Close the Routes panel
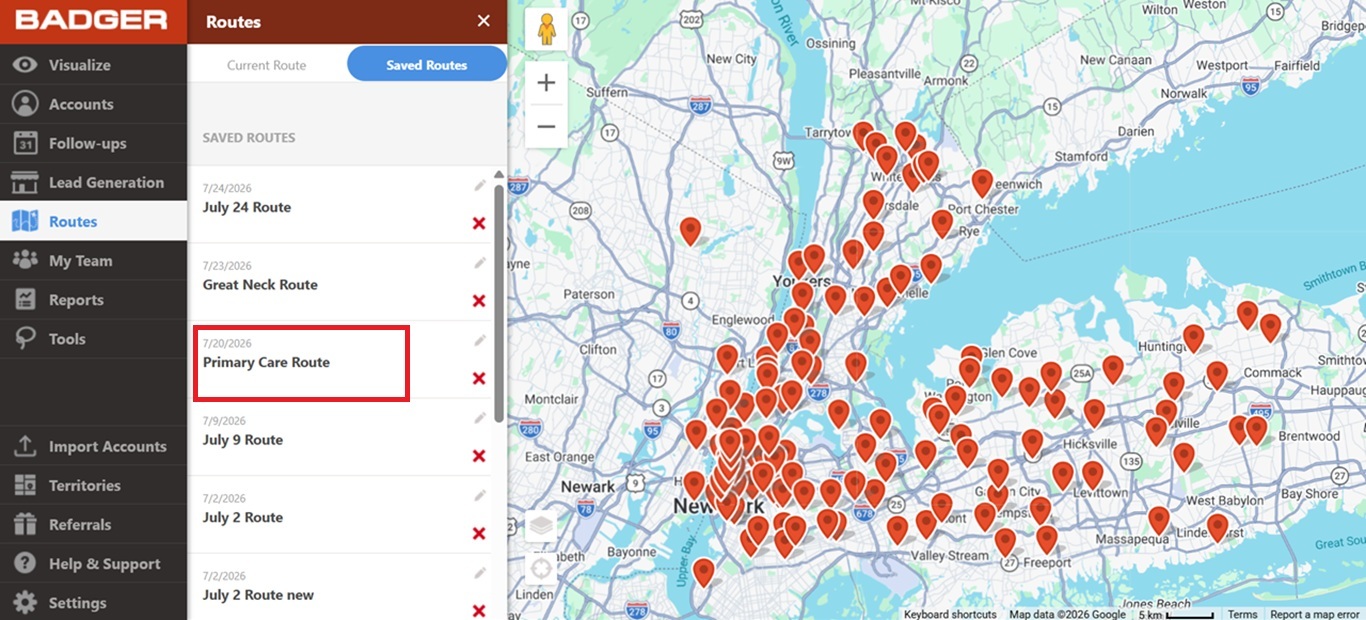This screenshot has width=1366, height=620. tap(484, 21)
